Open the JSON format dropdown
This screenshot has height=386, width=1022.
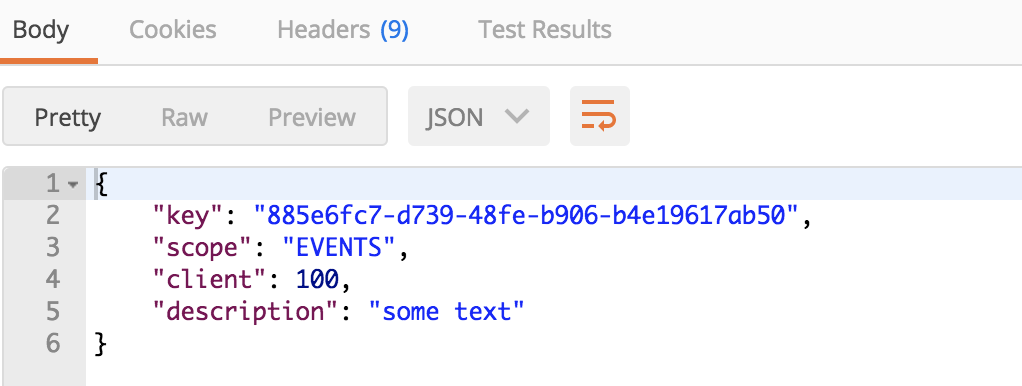coord(478,116)
